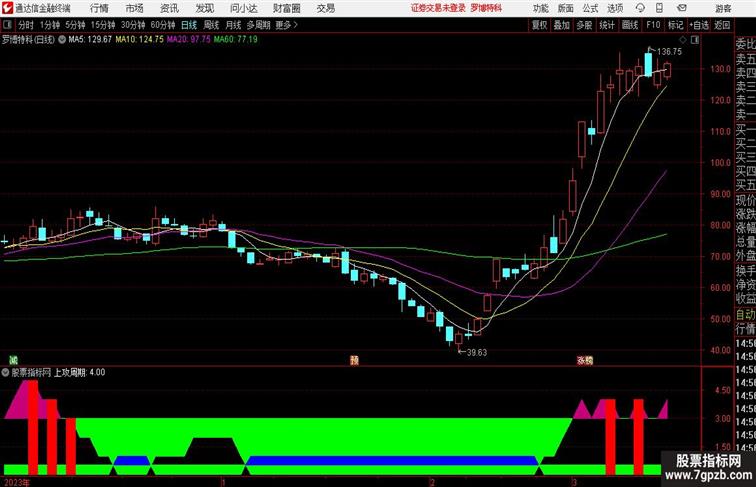Select the 周线 weekly period tab

[x=211, y=25]
